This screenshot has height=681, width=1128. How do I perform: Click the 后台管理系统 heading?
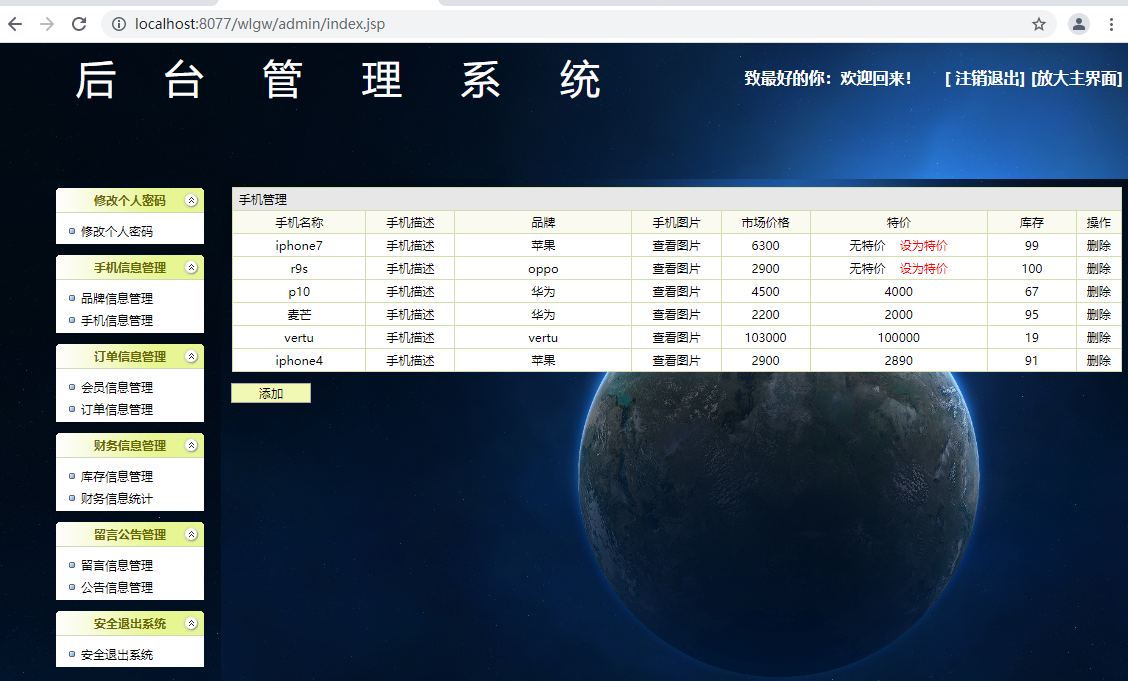point(337,79)
